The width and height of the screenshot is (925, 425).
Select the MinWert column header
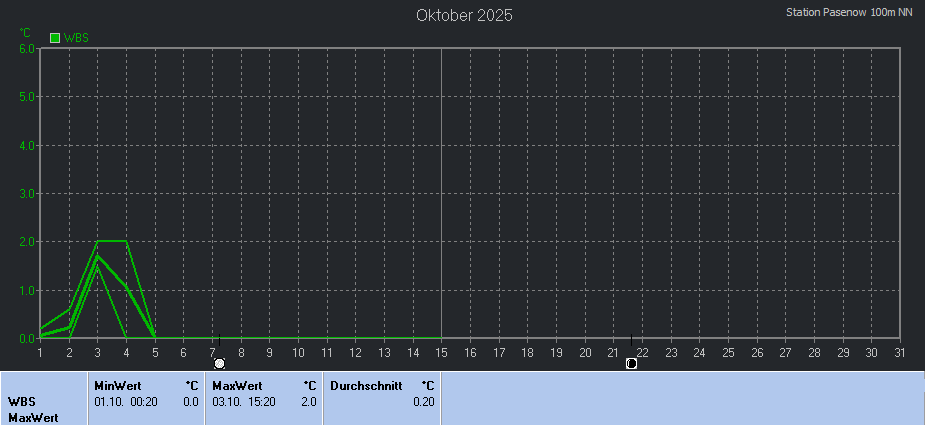117,385
